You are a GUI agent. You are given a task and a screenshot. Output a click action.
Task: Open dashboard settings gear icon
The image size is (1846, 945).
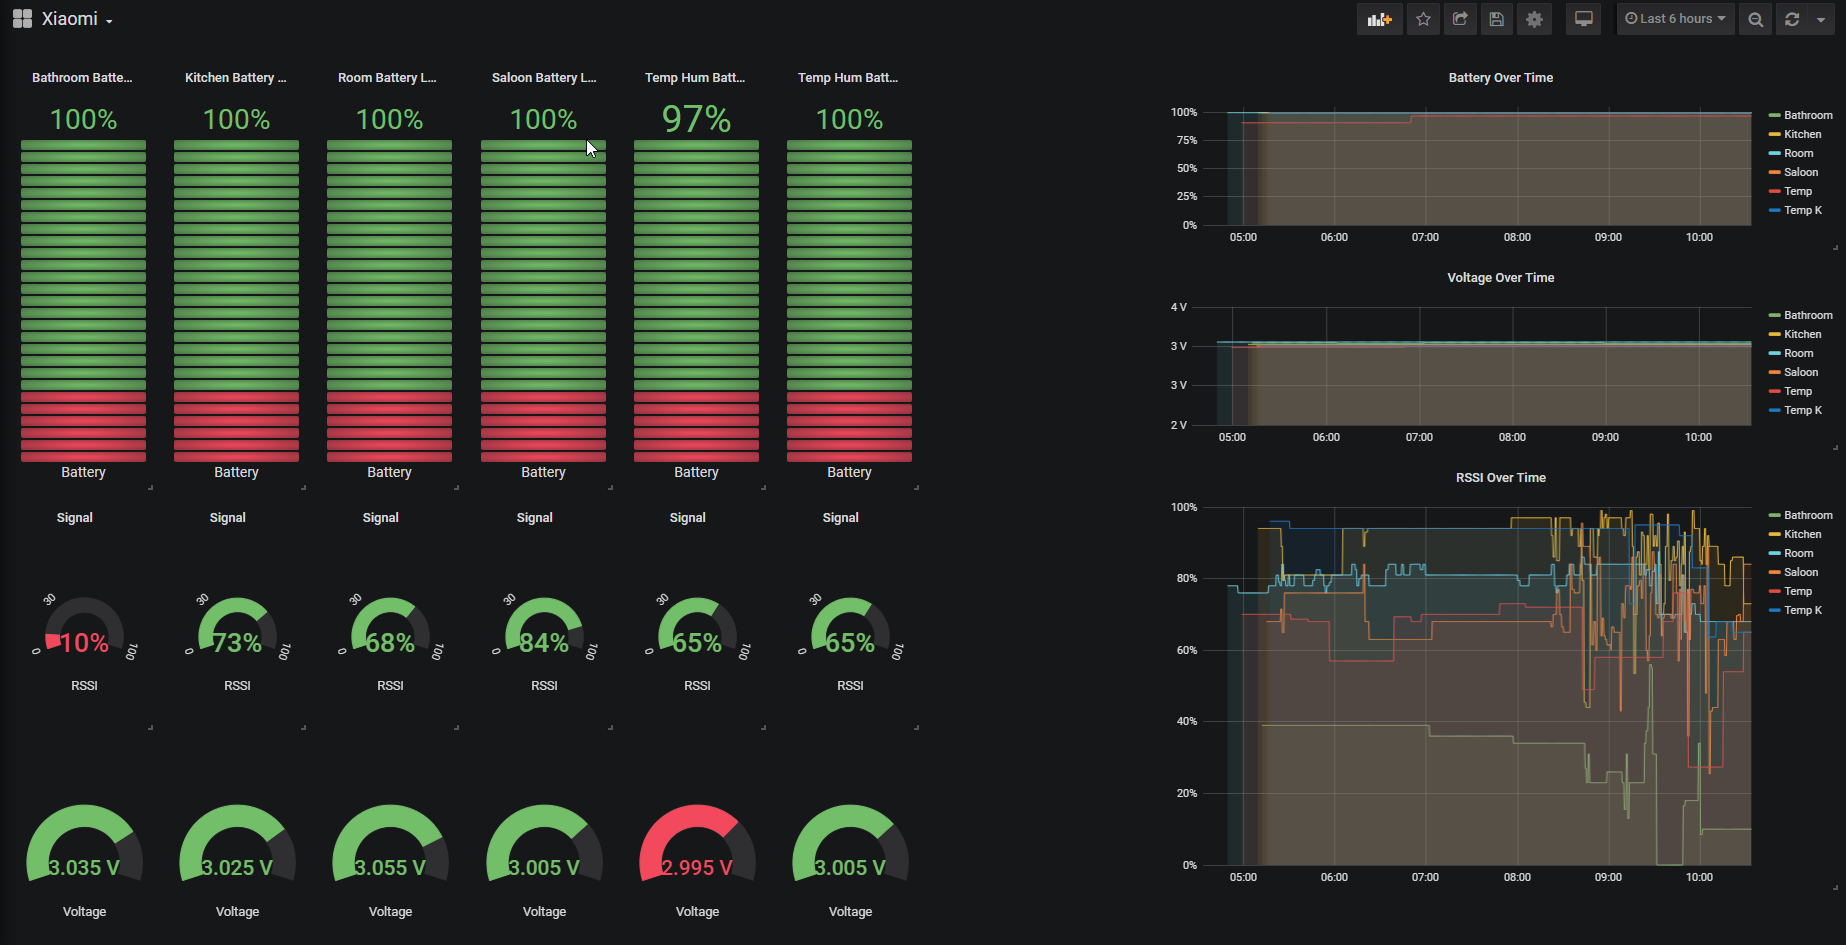pos(1534,19)
